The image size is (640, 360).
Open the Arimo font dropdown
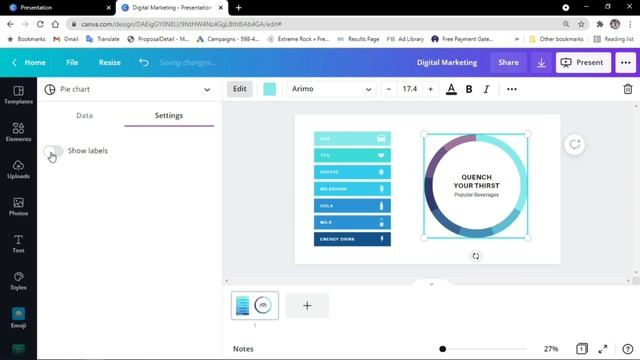point(331,89)
